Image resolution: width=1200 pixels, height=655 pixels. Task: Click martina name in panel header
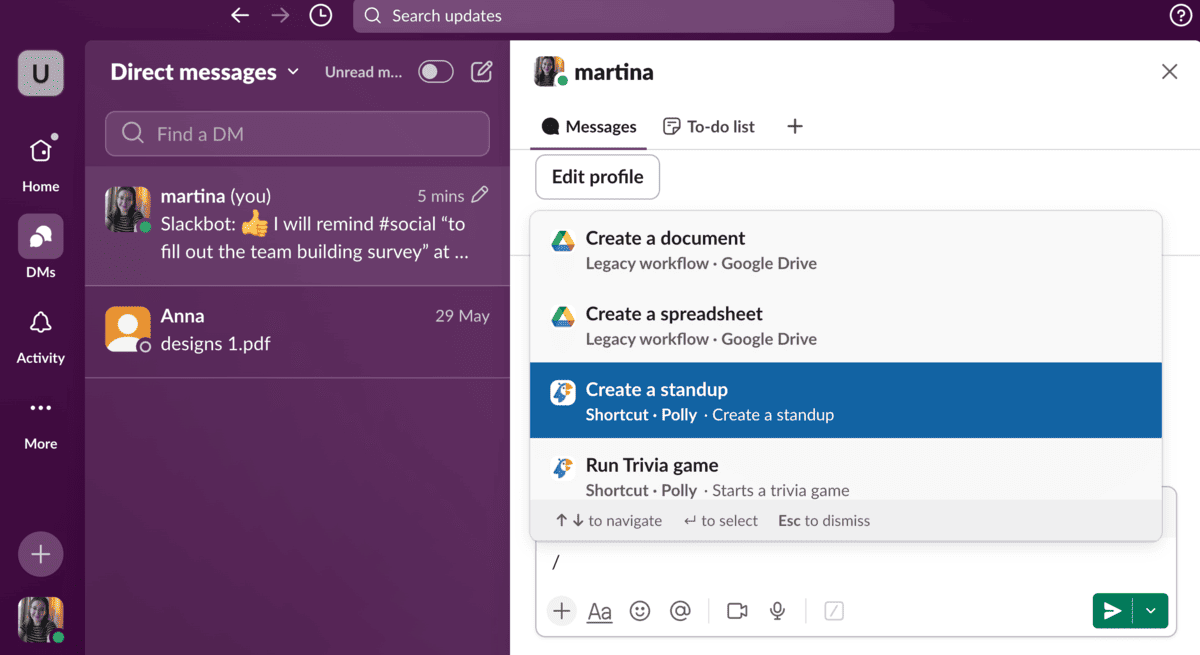pyautogui.click(x=614, y=72)
